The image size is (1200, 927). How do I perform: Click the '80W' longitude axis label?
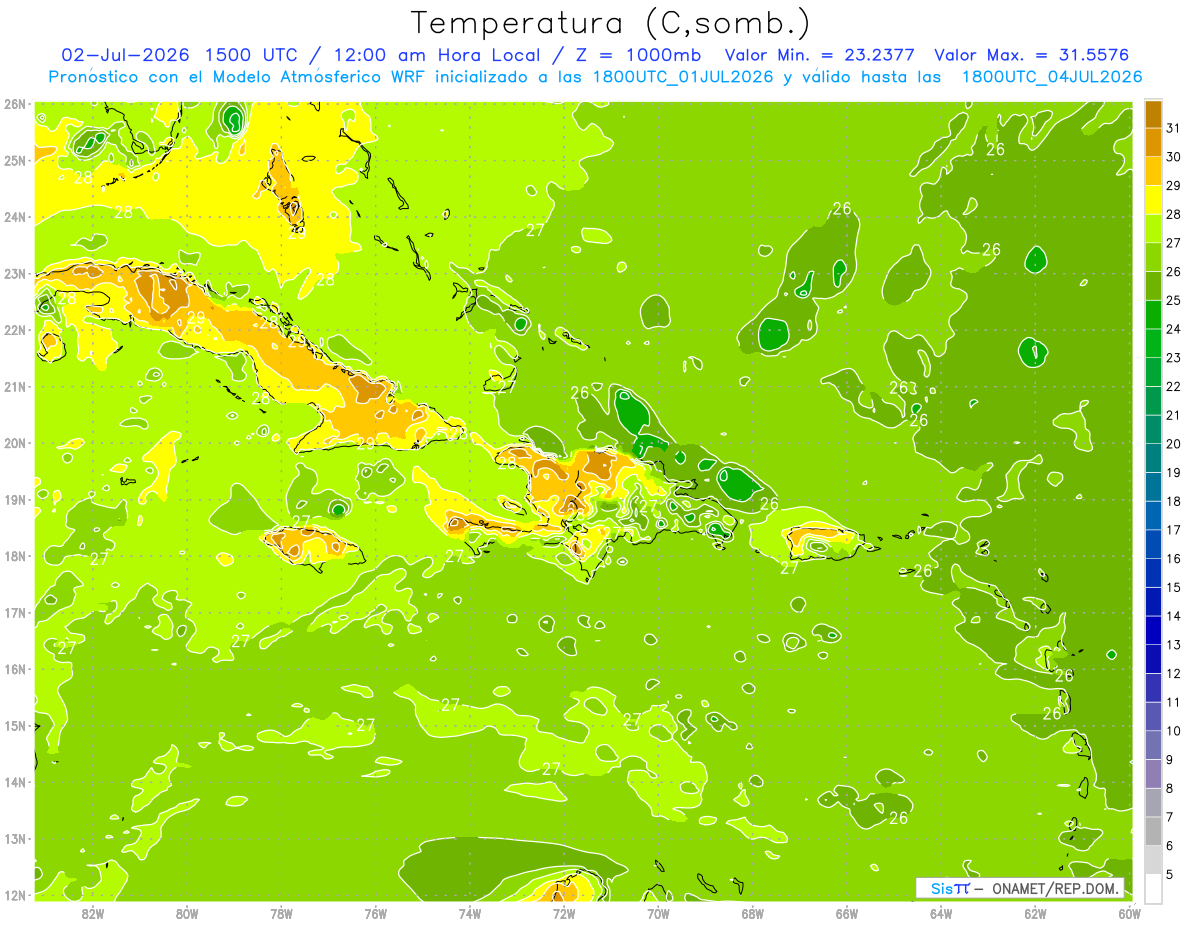(x=187, y=913)
